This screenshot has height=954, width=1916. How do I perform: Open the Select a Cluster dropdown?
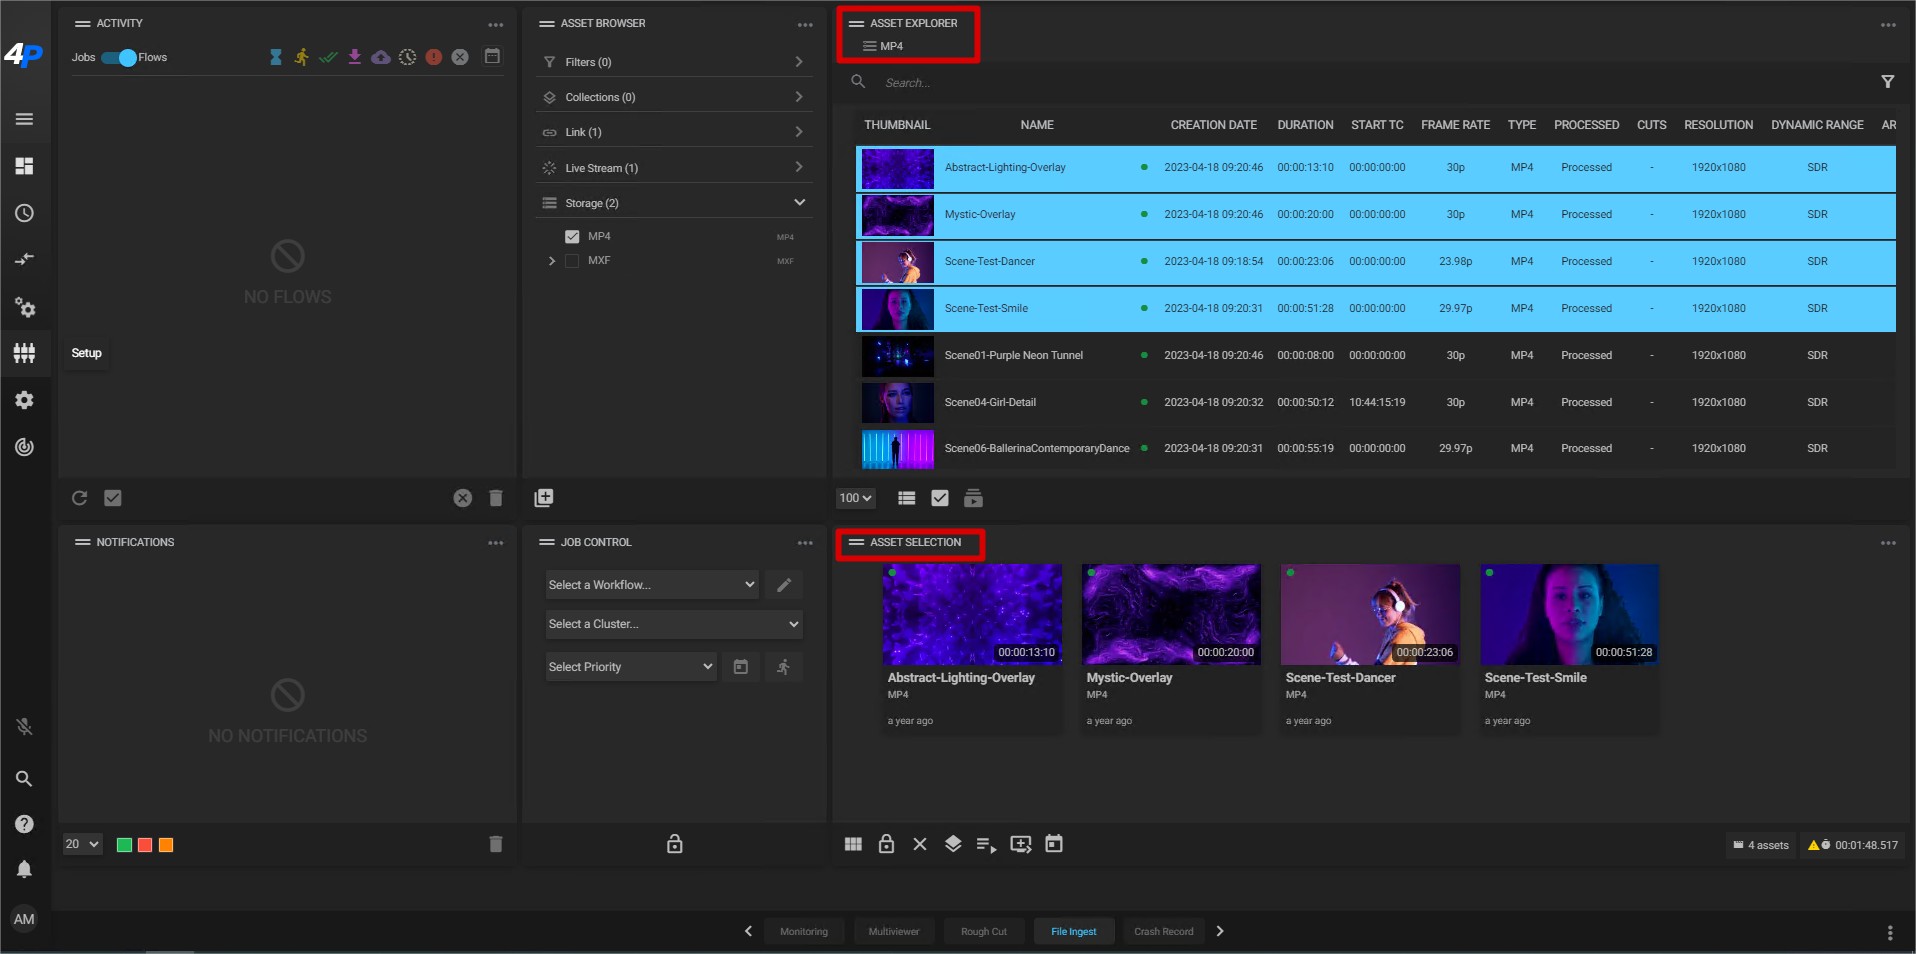(x=674, y=624)
